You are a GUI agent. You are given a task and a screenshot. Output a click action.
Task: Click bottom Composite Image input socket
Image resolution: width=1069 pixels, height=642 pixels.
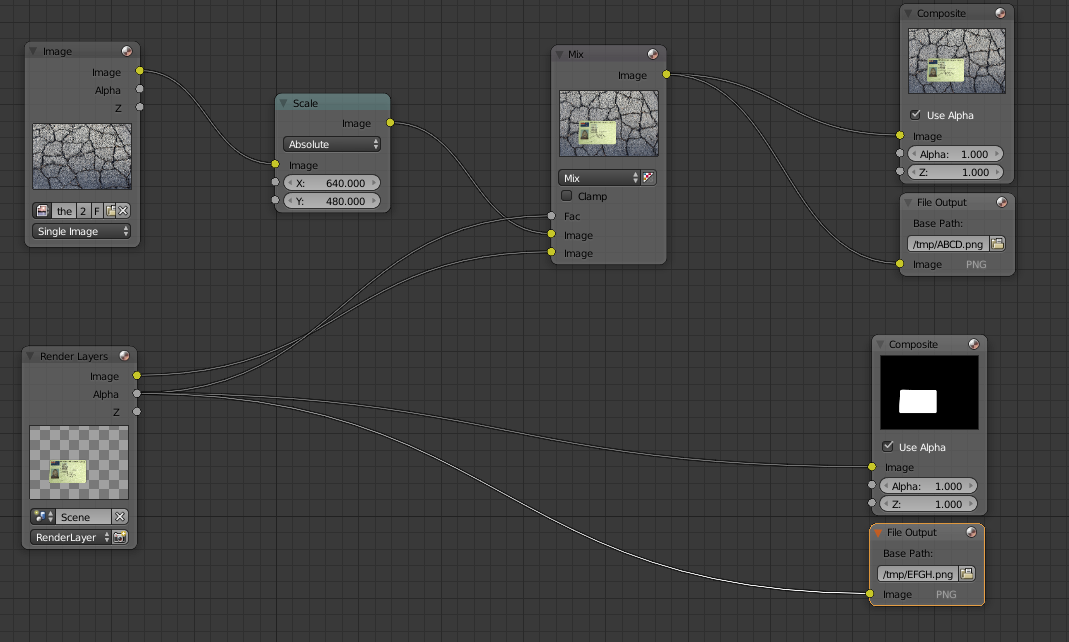click(872, 467)
